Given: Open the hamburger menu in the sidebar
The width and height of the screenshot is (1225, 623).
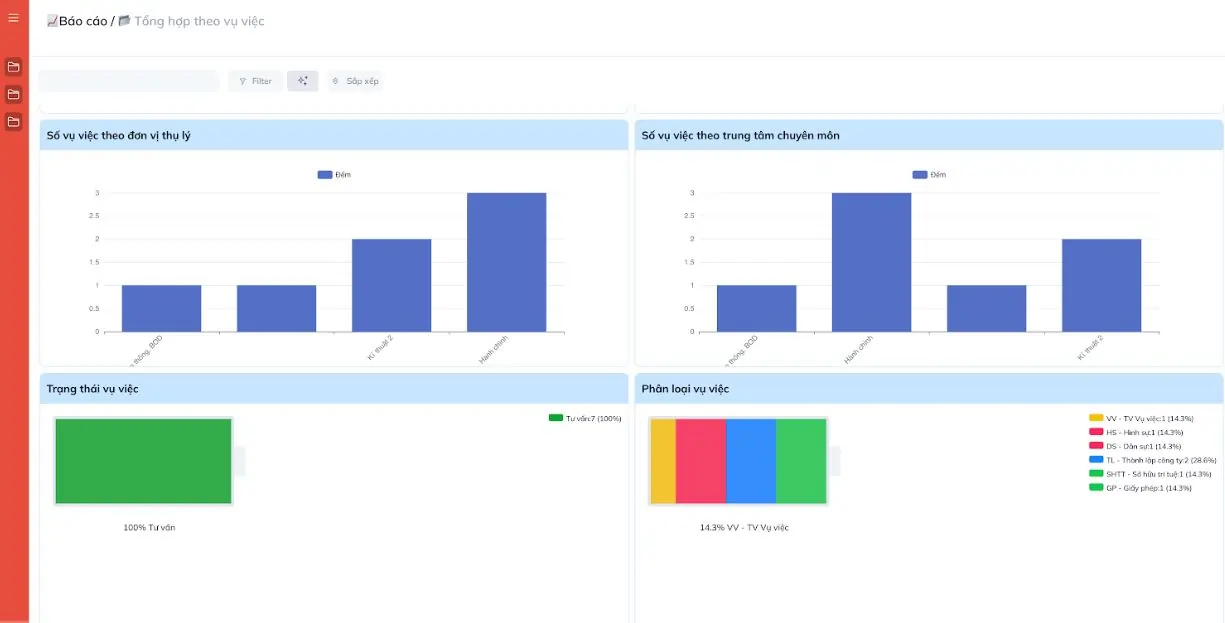Looking at the screenshot, I should coord(13,18).
